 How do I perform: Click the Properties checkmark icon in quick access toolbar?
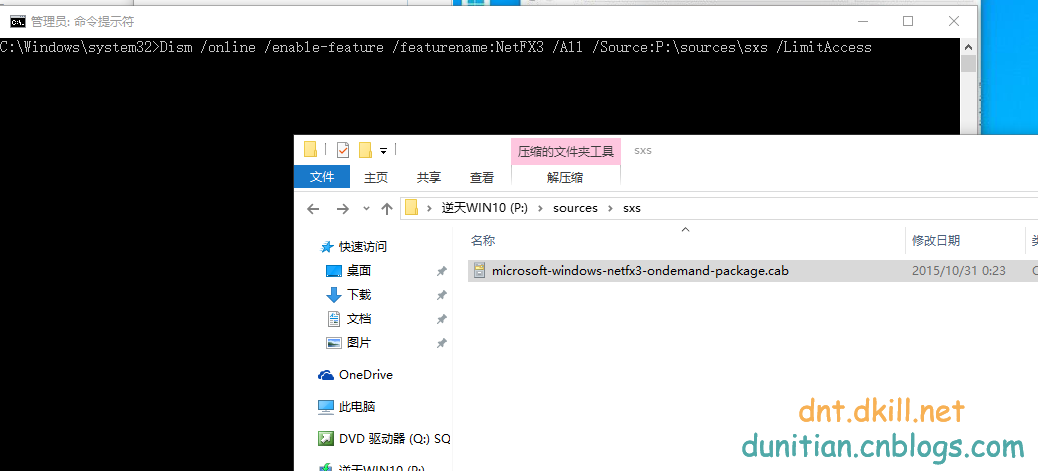(342, 150)
